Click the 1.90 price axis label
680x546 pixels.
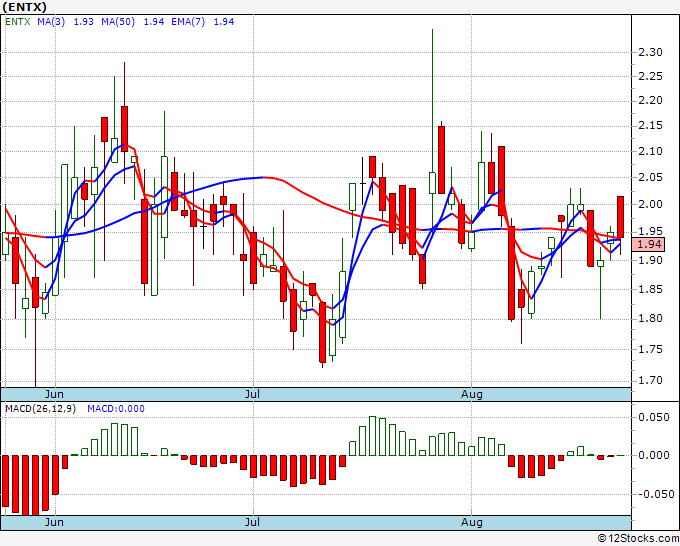(x=651, y=260)
